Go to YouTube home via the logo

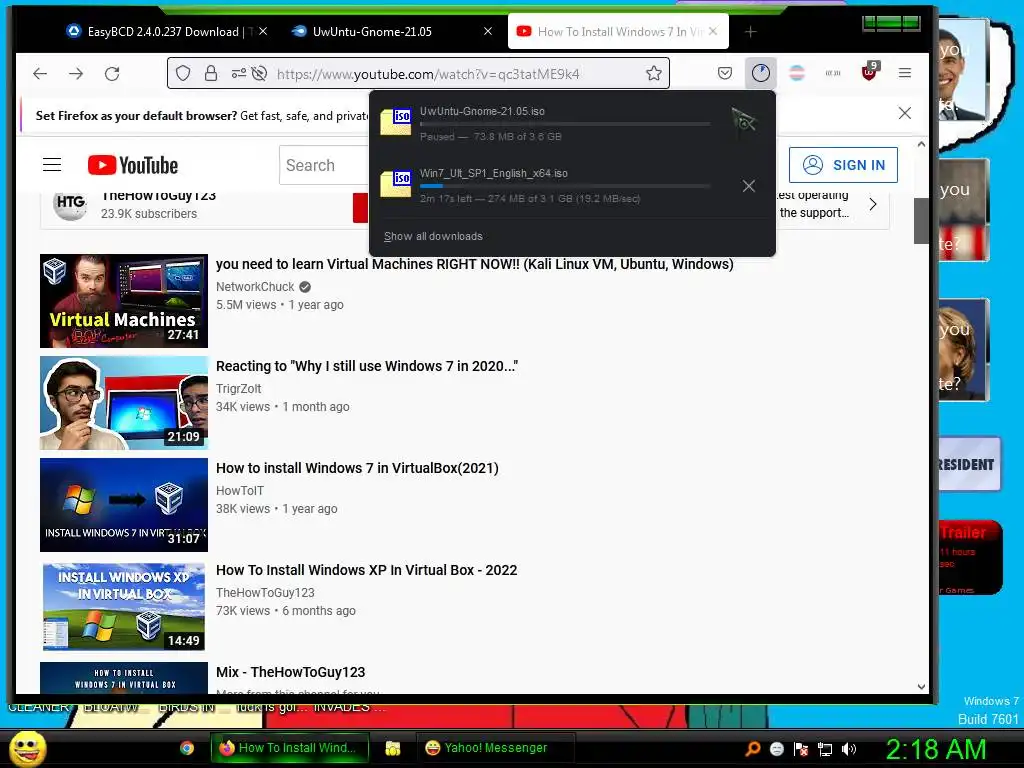click(133, 165)
